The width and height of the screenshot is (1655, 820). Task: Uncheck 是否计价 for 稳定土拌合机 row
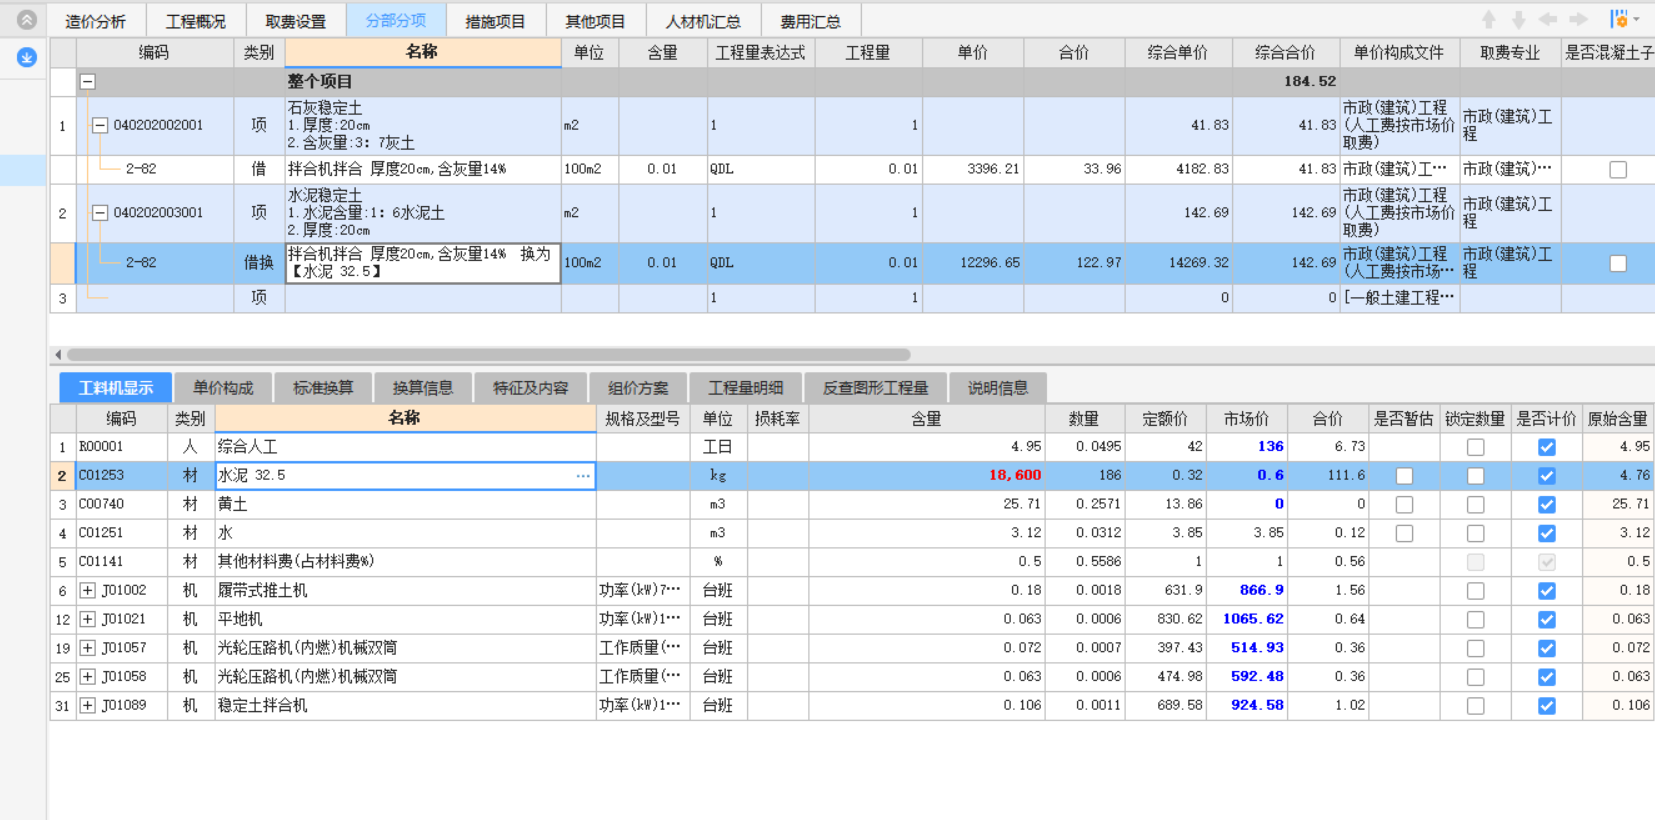point(1547,706)
